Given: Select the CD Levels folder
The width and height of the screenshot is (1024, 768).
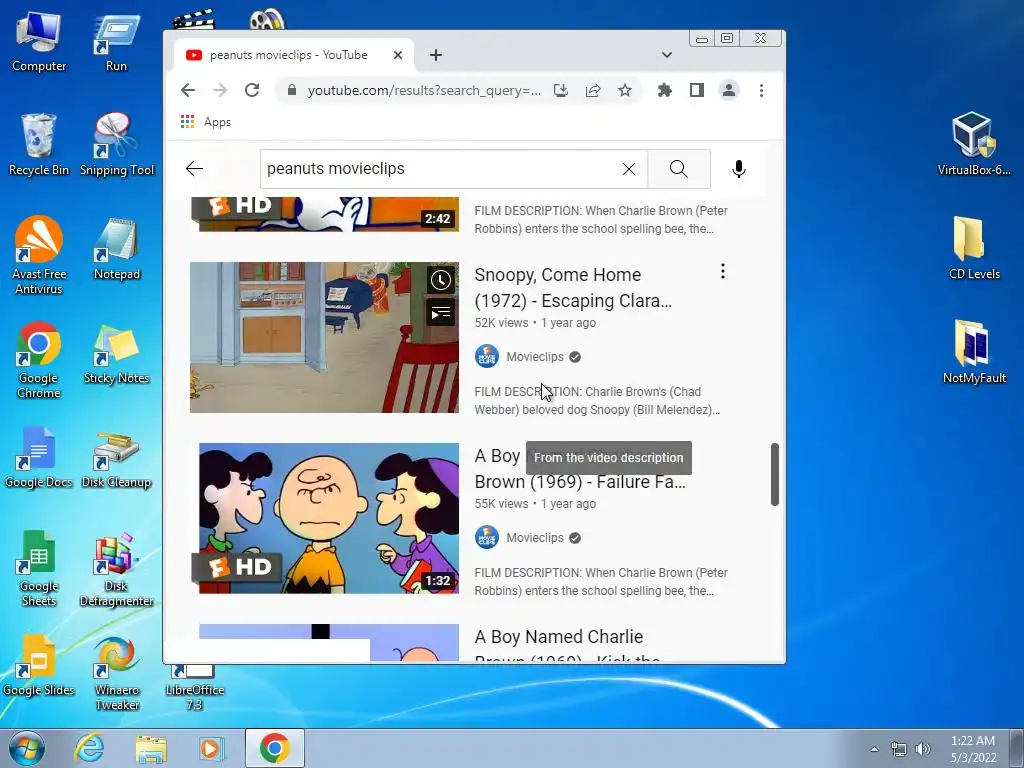Looking at the screenshot, I should point(974,248).
